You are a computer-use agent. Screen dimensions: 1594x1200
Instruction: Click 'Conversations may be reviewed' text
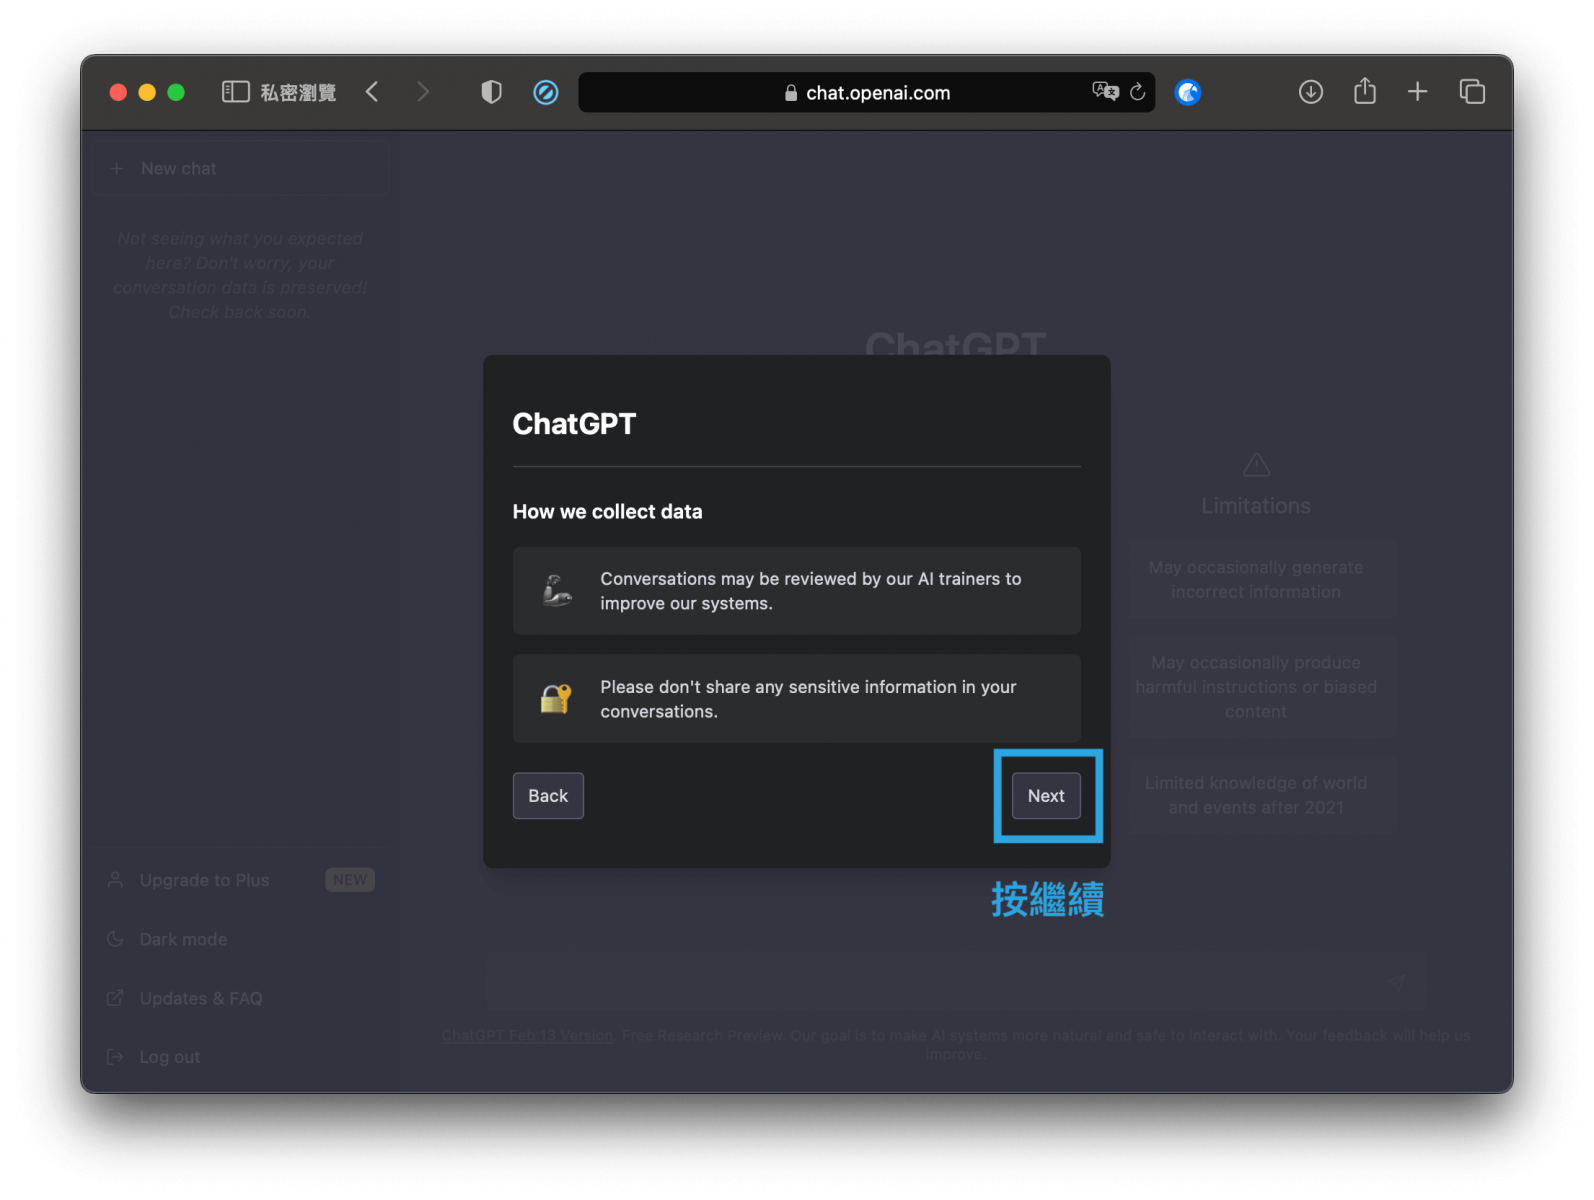pyautogui.click(x=810, y=591)
